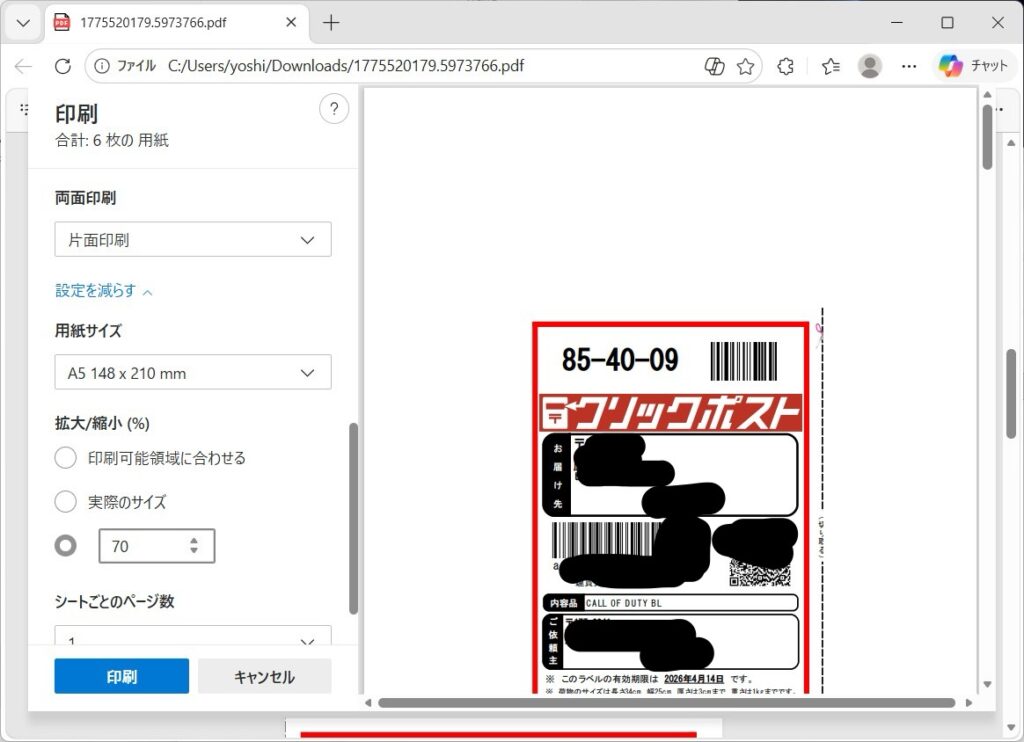Select 印刷可能領域に合わせる radio option
Viewport: 1024px width, 742px height.
(x=66, y=458)
